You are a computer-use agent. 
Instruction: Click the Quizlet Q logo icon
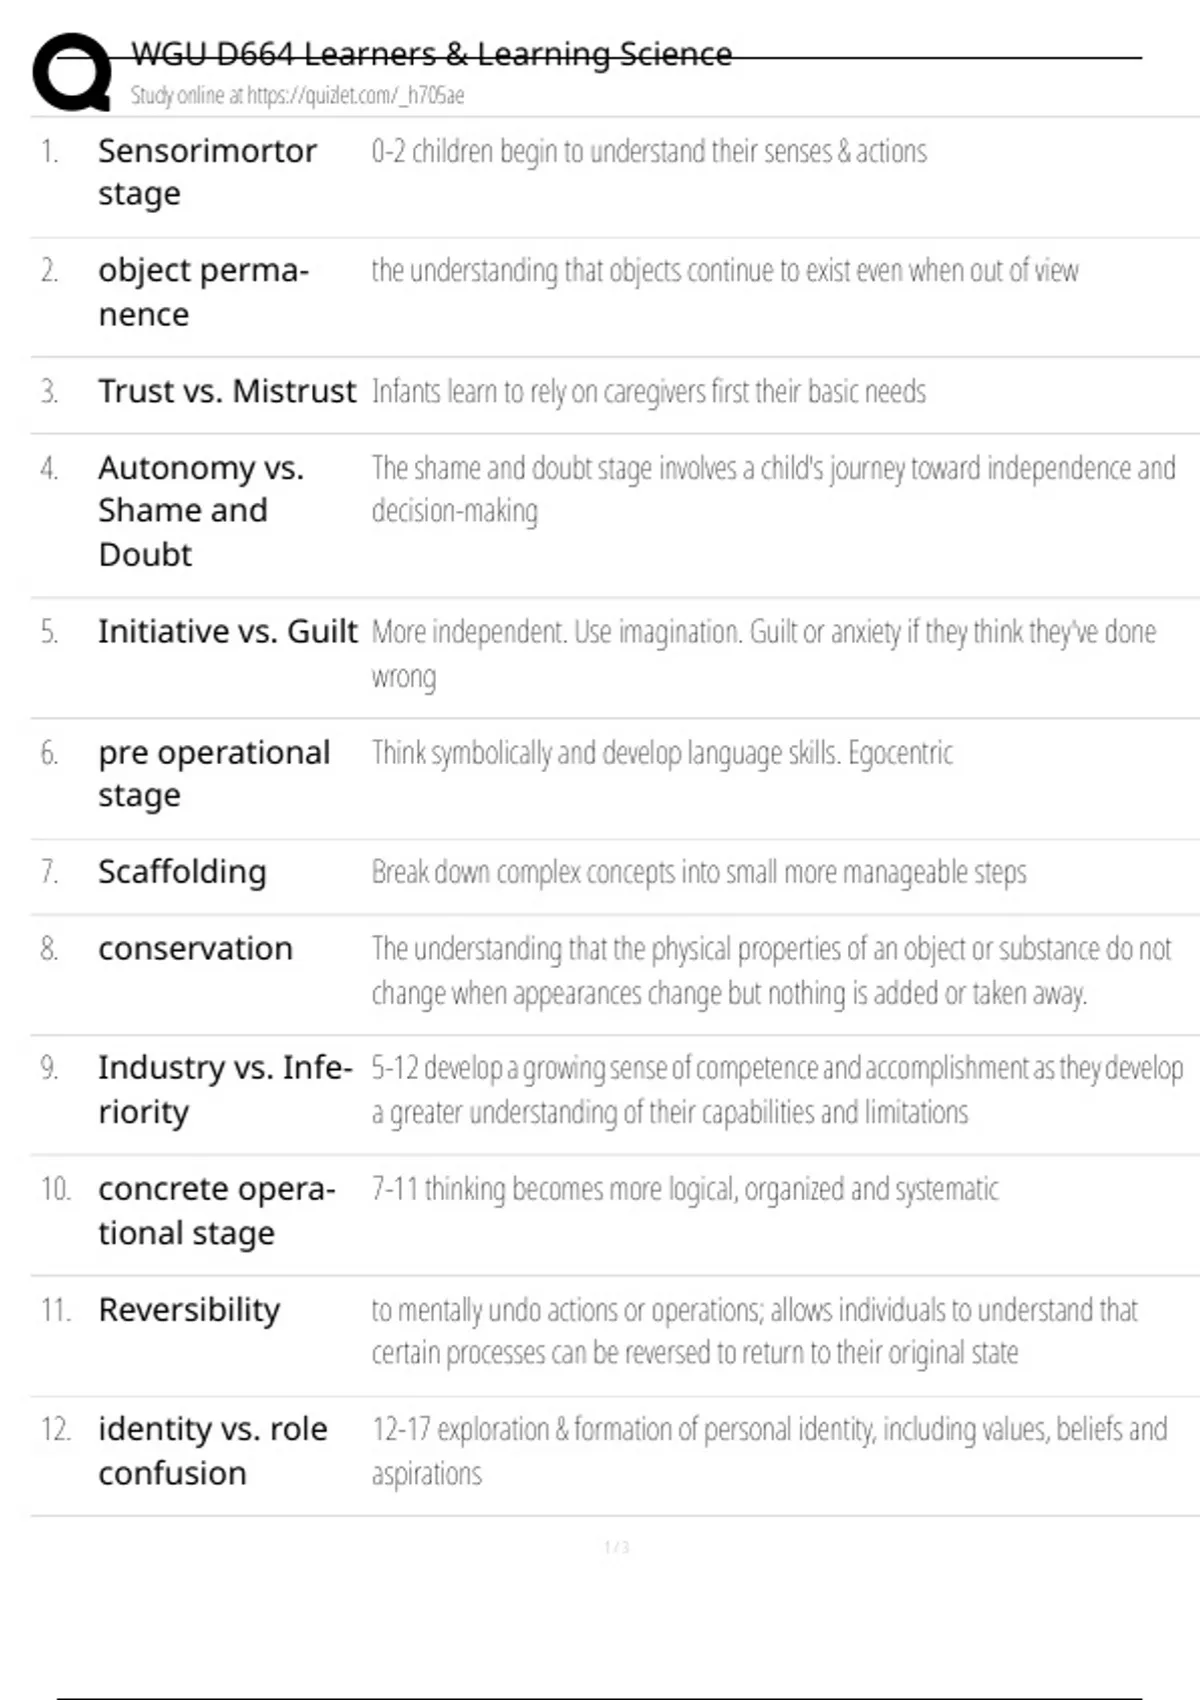pos(72,72)
